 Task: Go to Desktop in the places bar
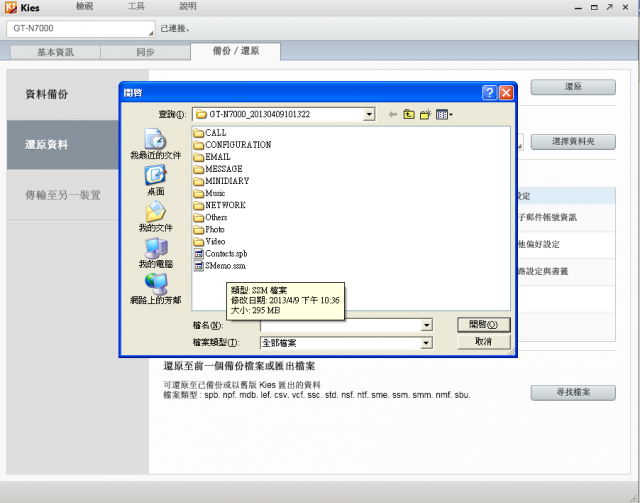coord(155,180)
